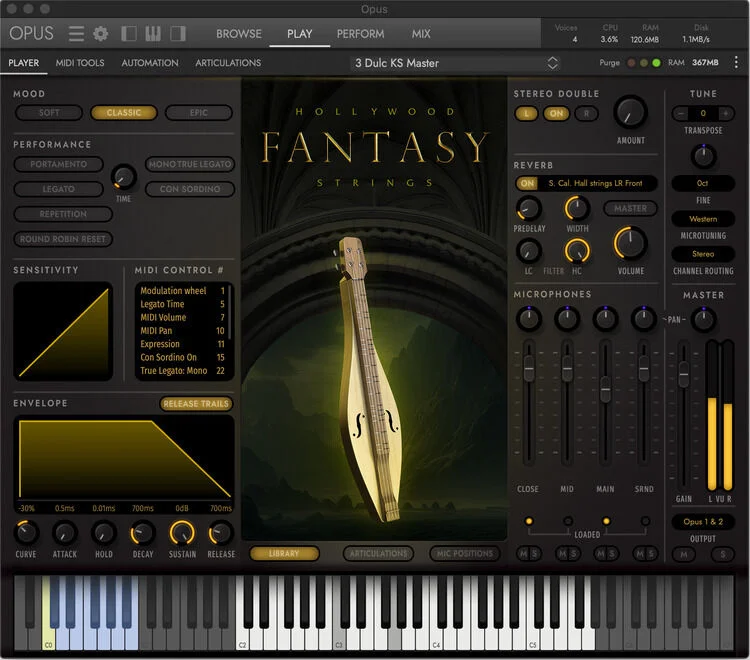
Task: Adjust the envelope Release knob
Action: (221, 533)
